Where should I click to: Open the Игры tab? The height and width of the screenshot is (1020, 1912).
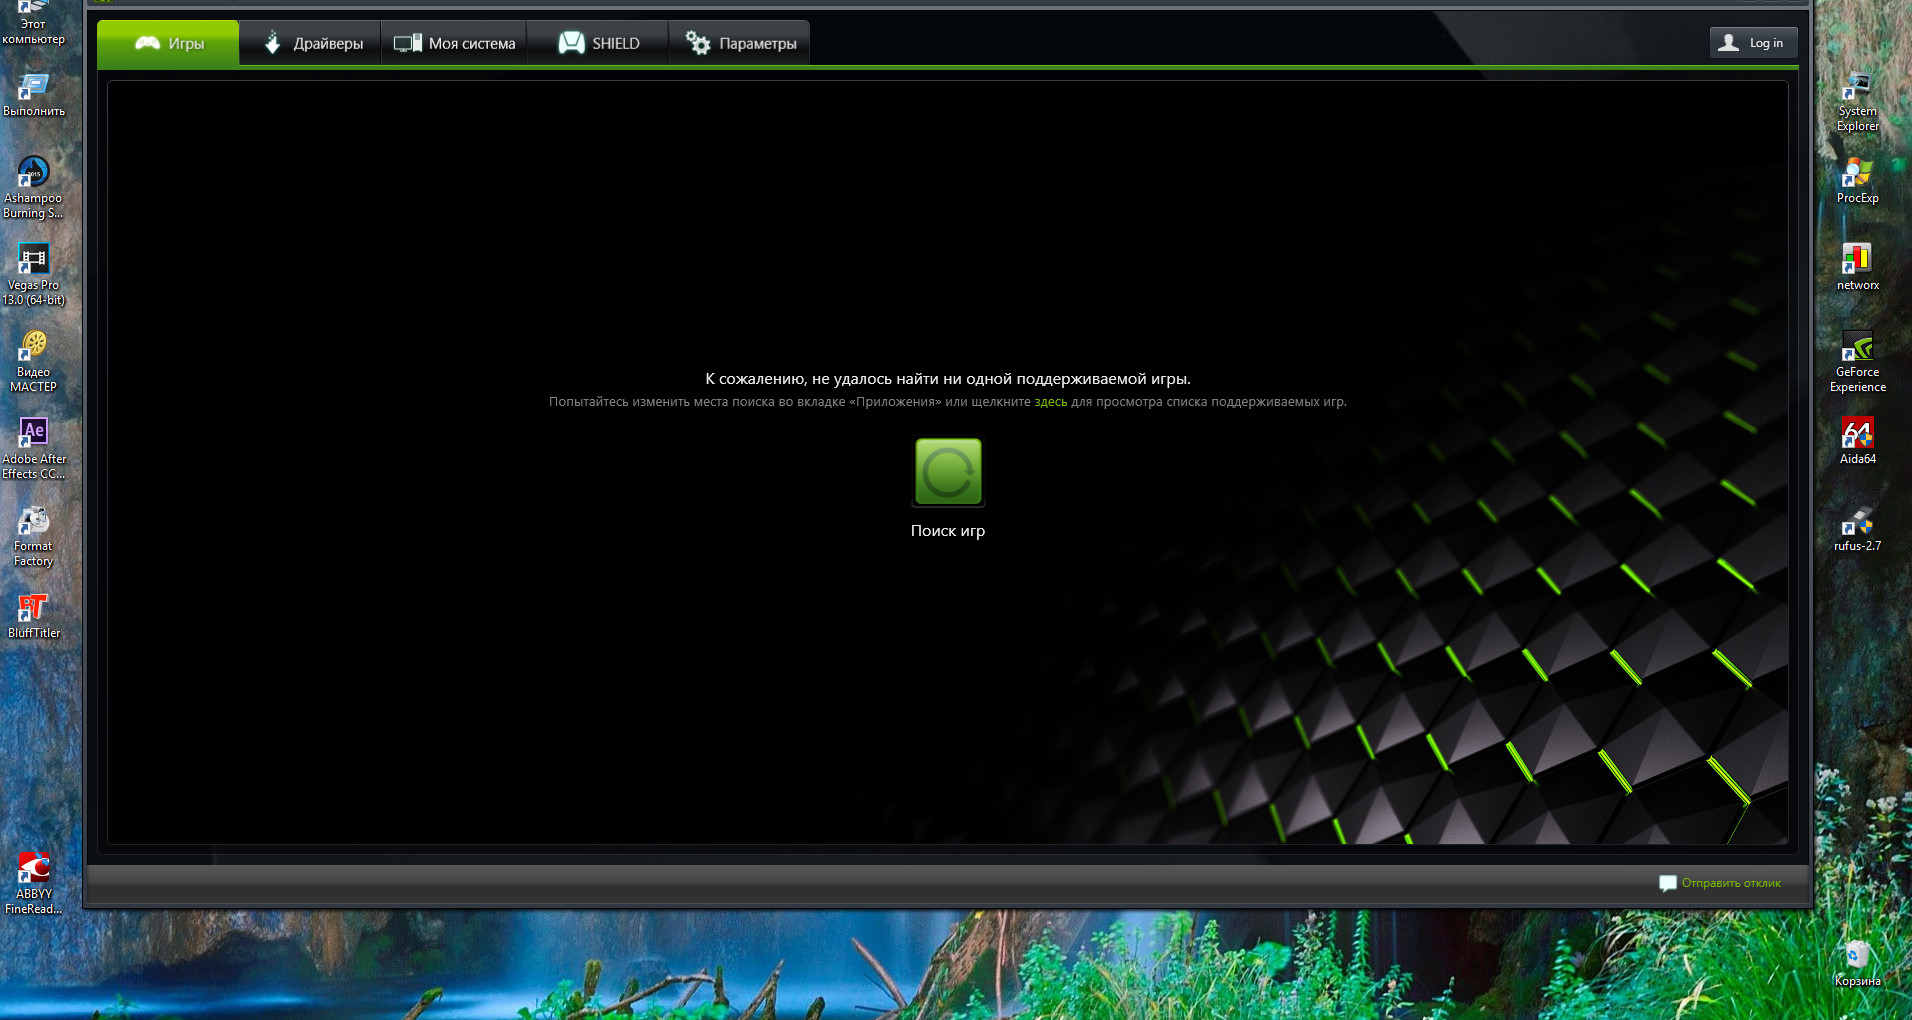(168, 43)
